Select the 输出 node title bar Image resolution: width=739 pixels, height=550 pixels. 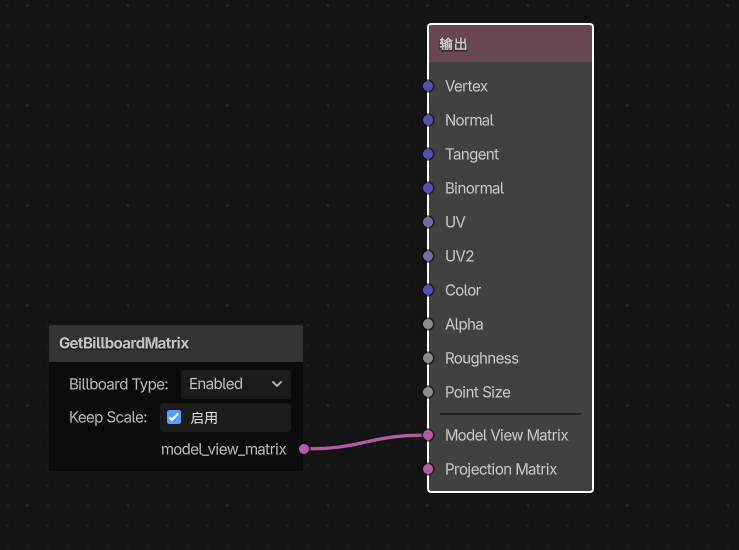(510, 44)
